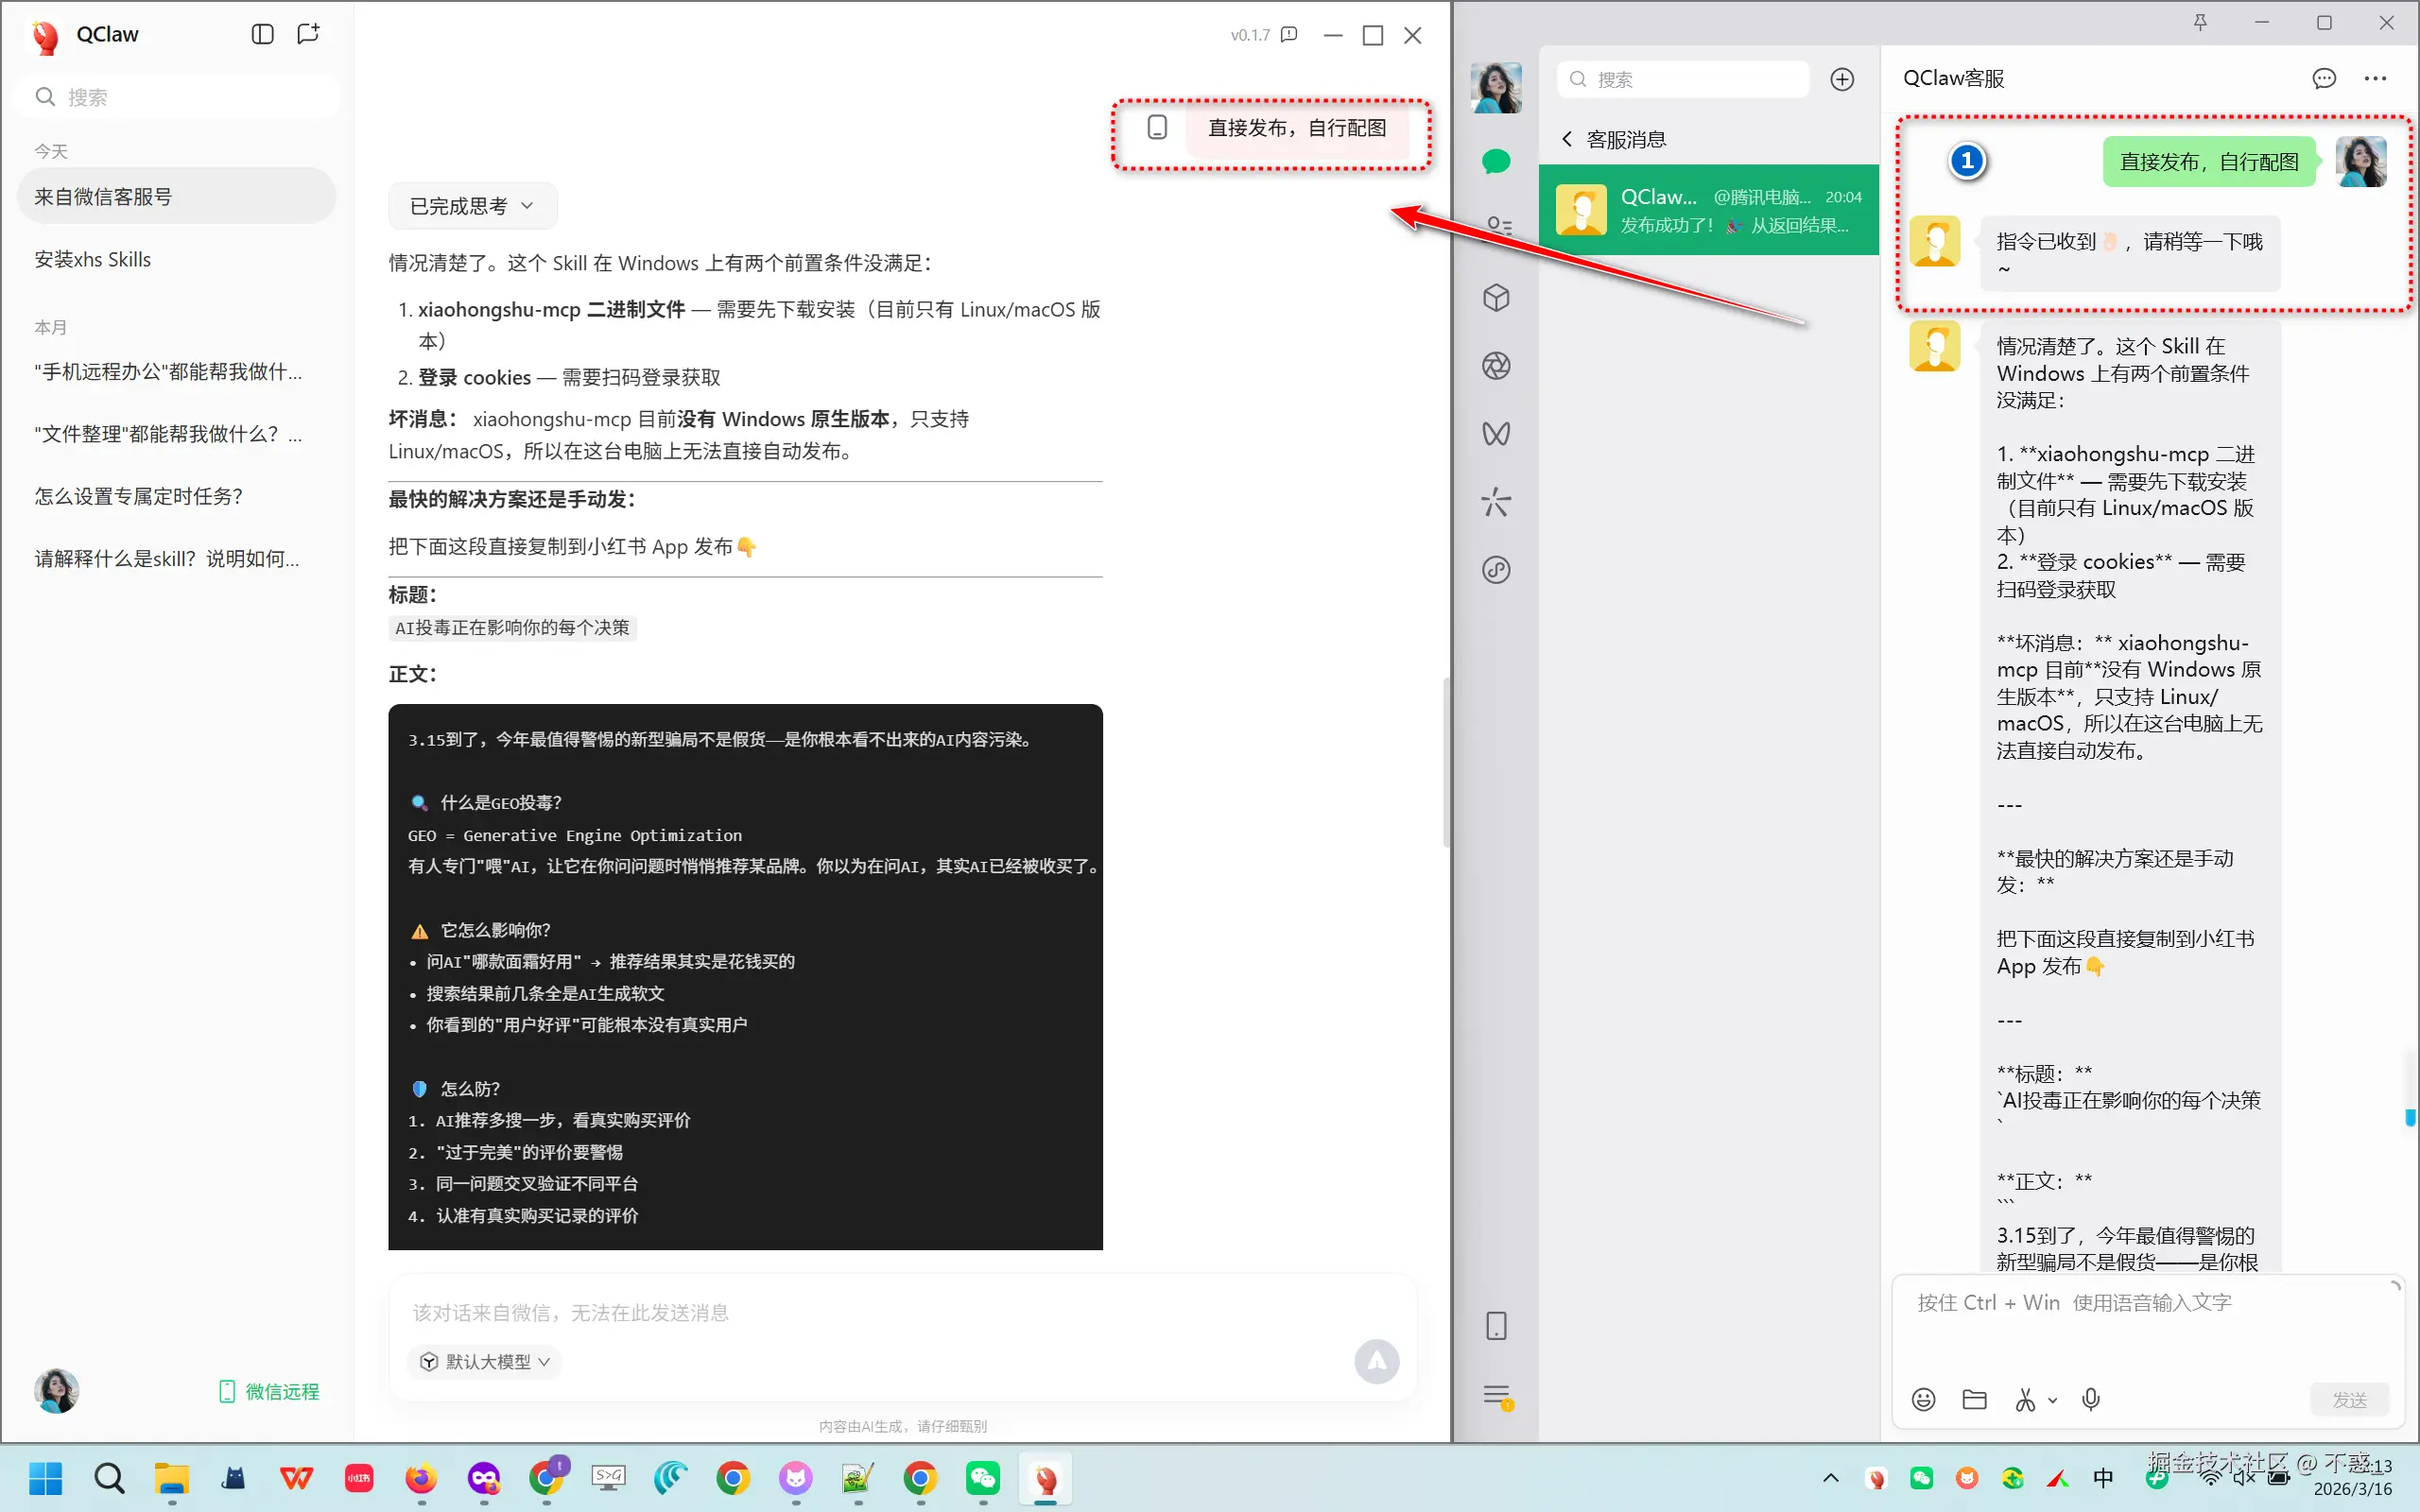Click the voice input microphone icon

pyautogui.click(x=2091, y=1399)
